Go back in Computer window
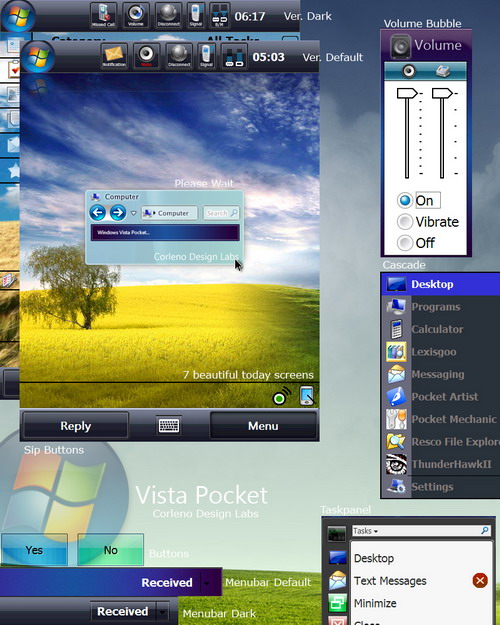 98,212
